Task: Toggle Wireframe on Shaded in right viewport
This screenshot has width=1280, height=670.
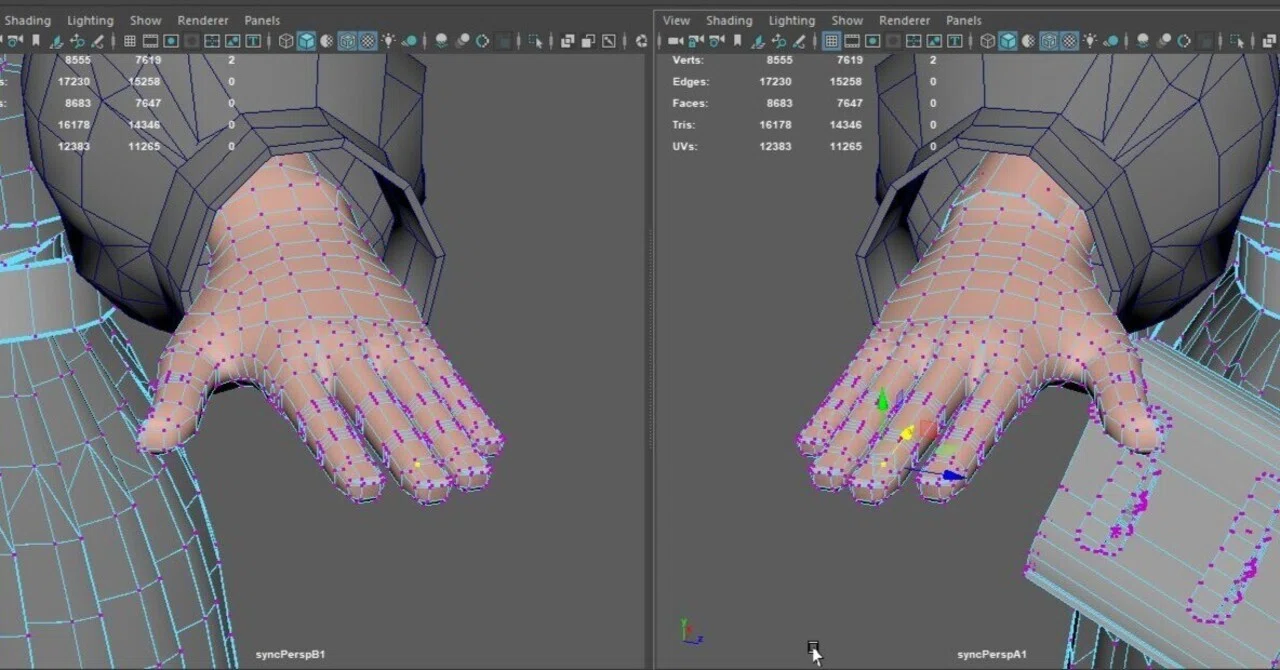Action: (1049, 41)
